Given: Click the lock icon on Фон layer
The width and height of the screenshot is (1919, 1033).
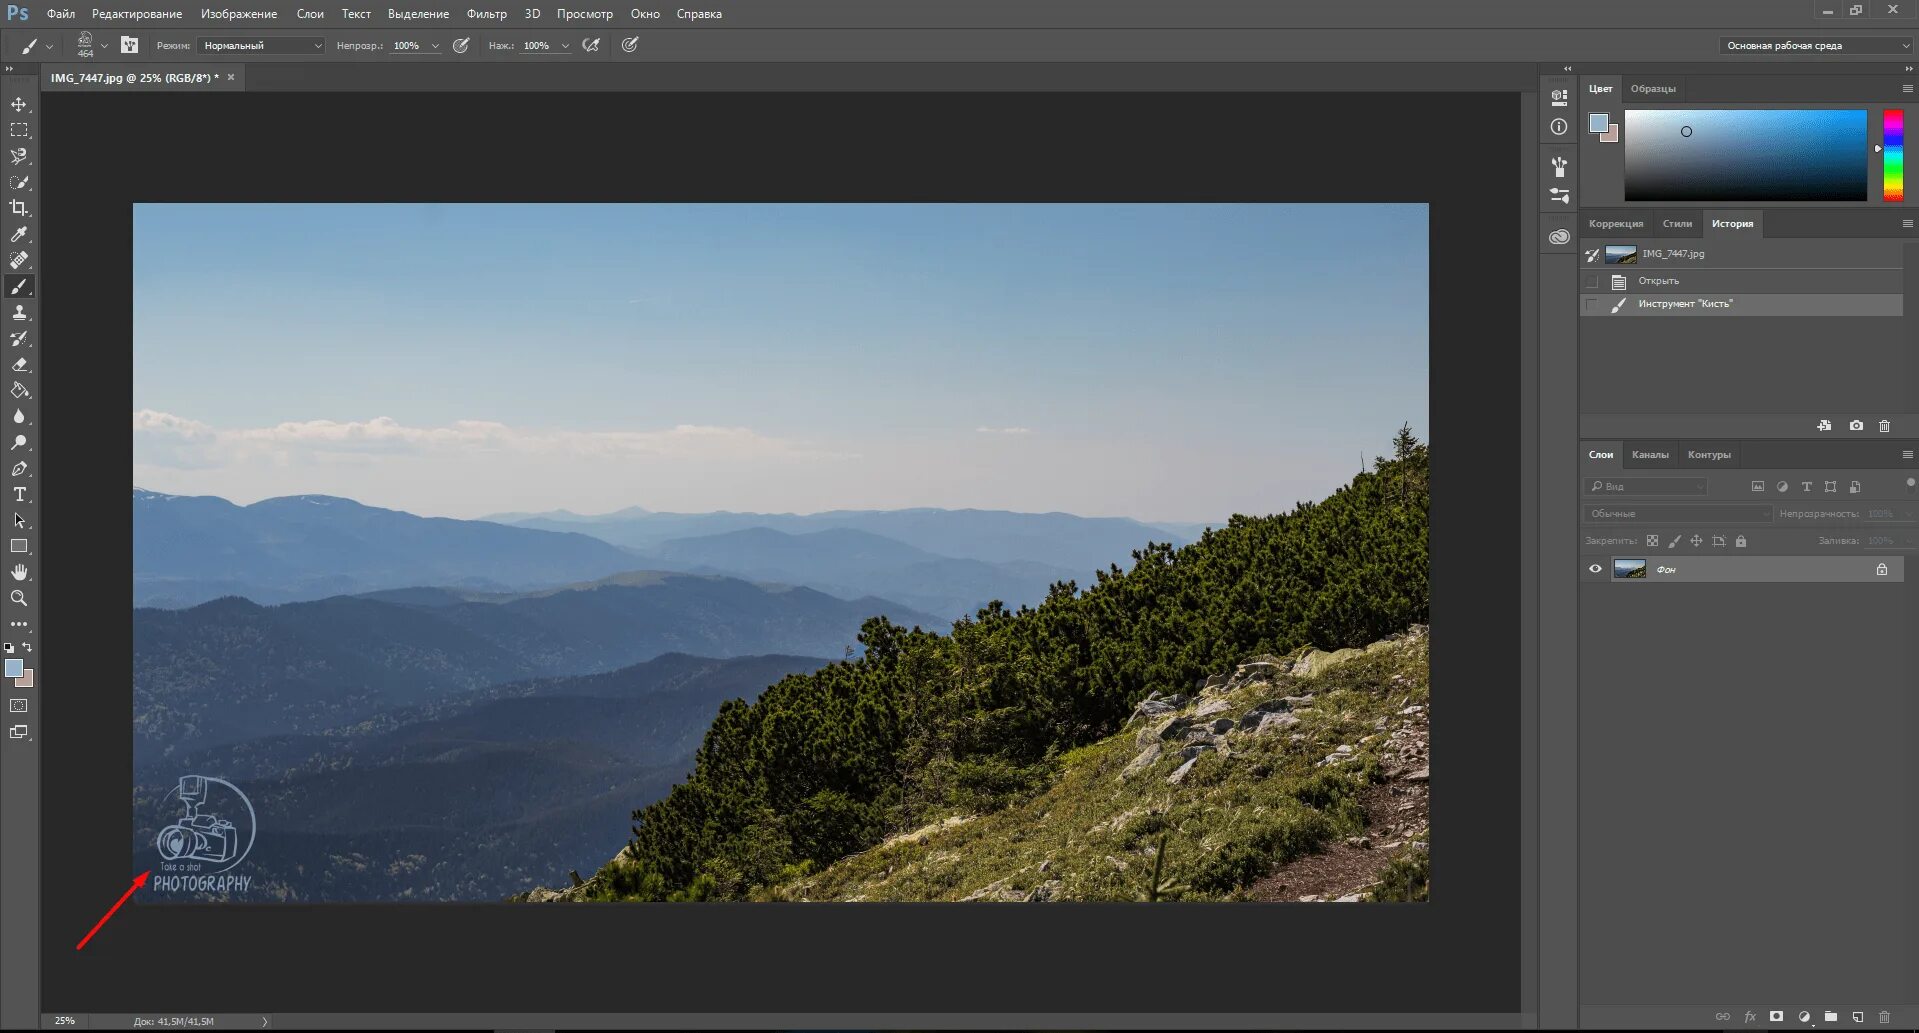Looking at the screenshot, I should [1882, 569].
